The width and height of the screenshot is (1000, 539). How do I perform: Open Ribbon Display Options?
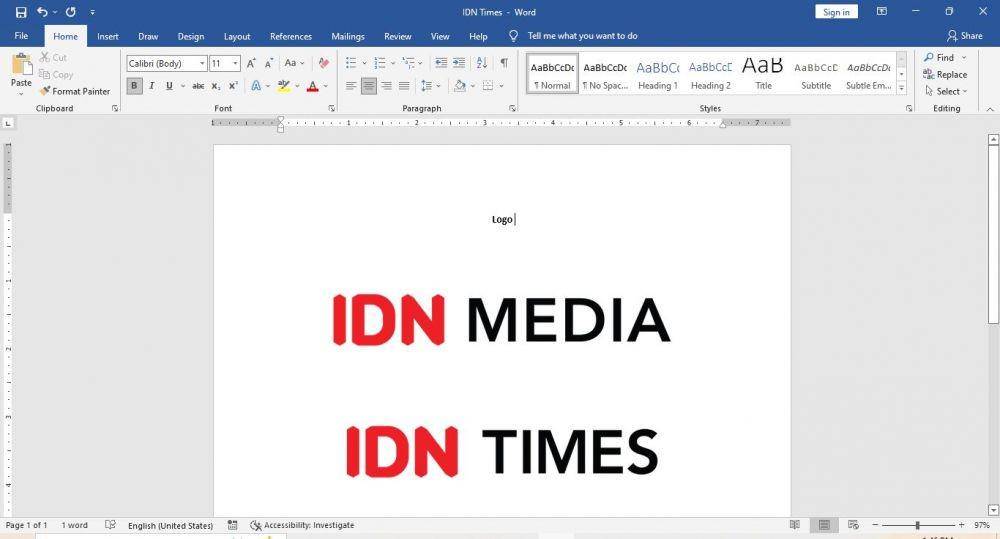click(882, 11)
